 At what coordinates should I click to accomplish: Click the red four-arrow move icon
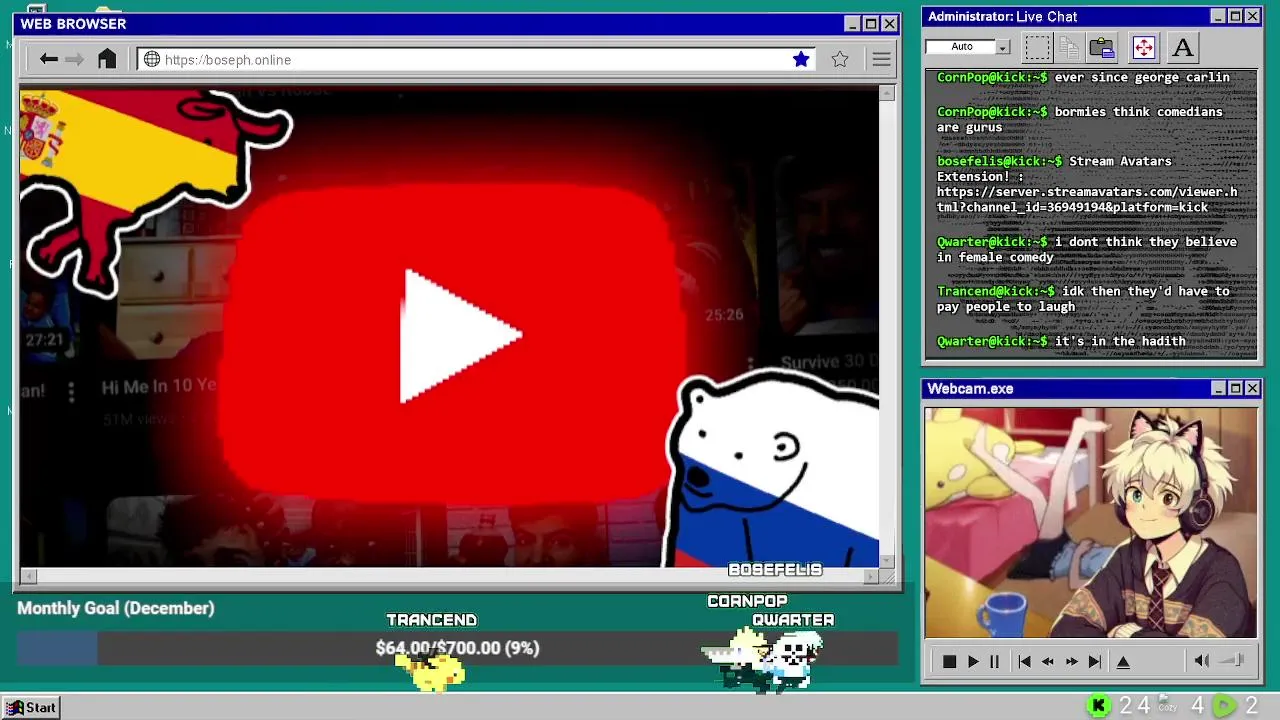point(1143,47)
